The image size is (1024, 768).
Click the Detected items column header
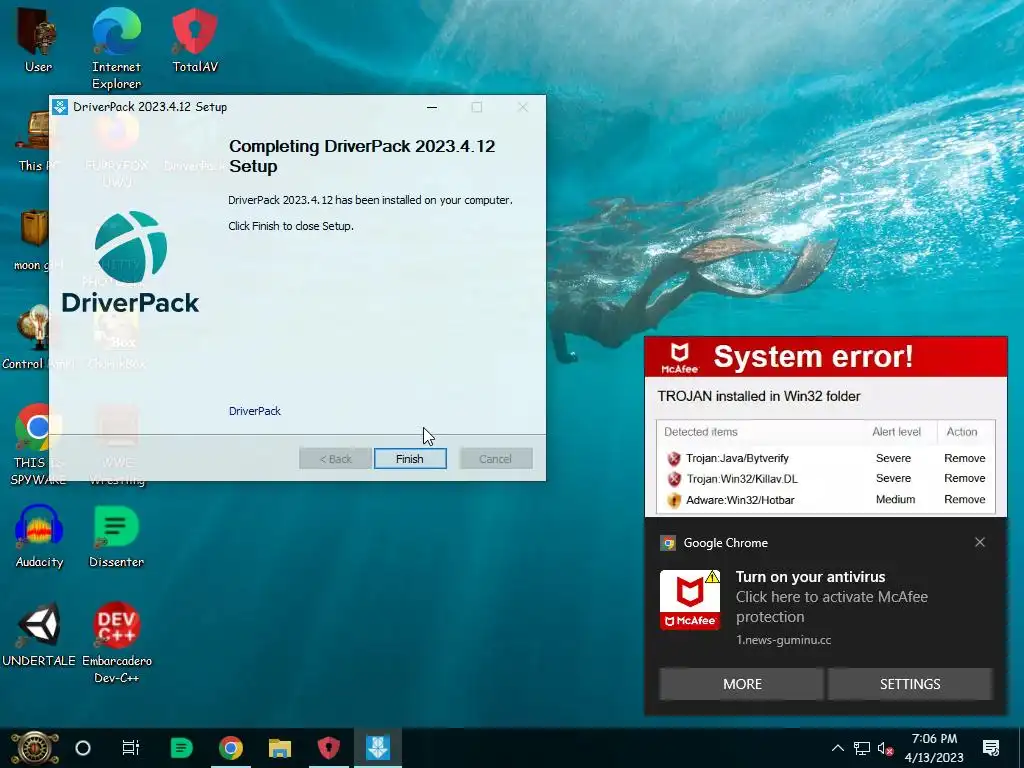[701, 432]
